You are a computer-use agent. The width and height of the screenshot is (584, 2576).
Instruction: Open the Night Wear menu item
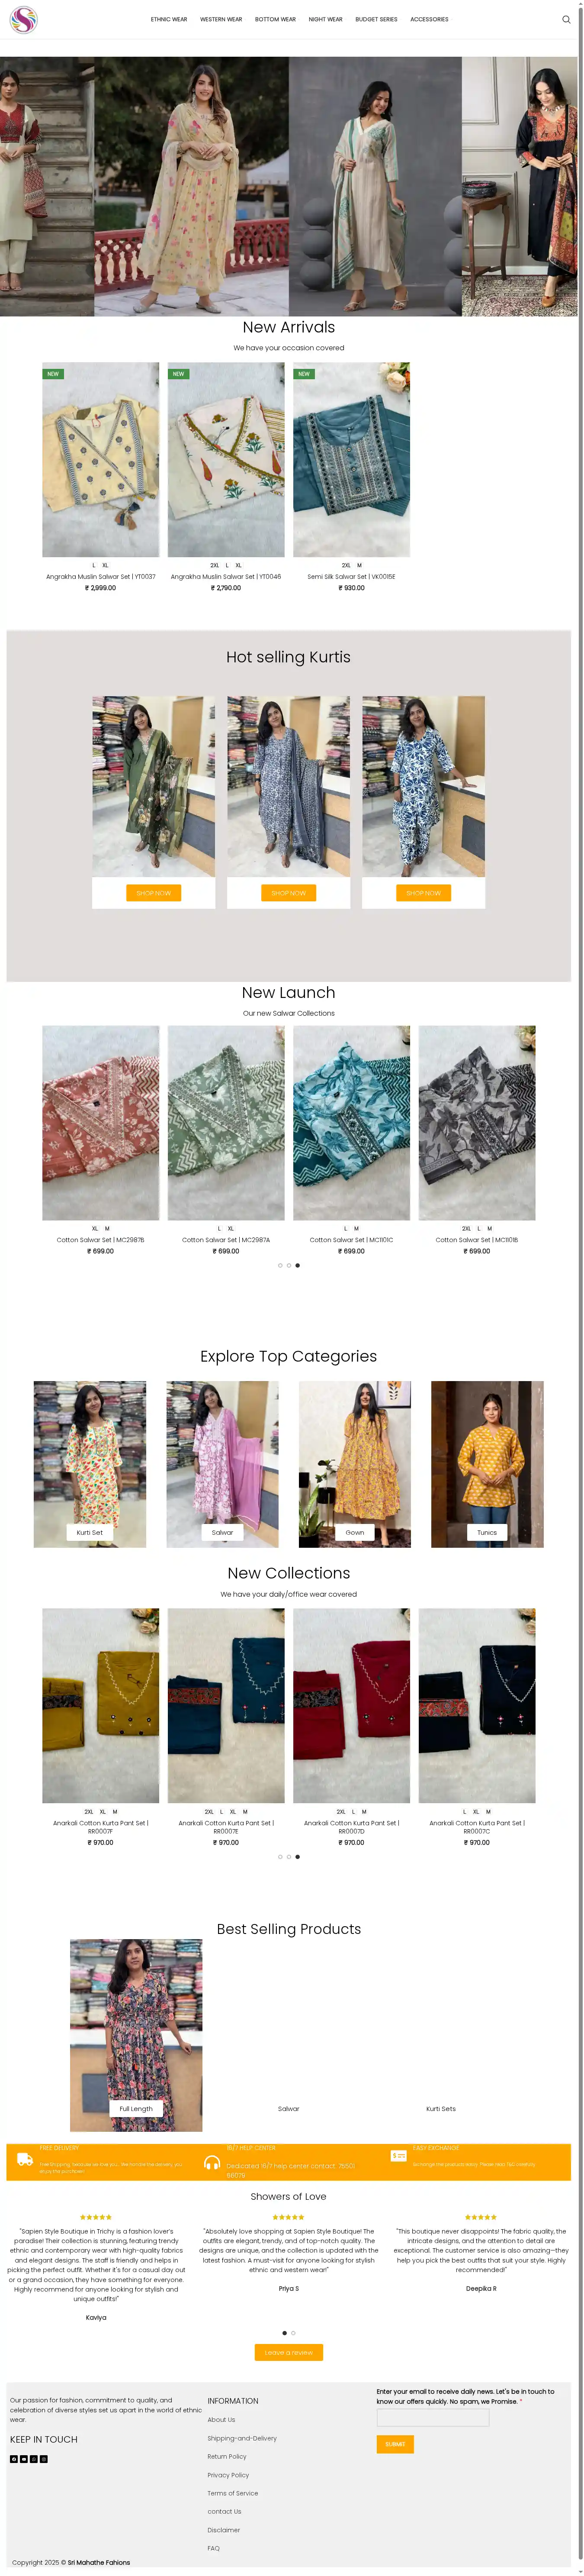click(x=325, y=19)
